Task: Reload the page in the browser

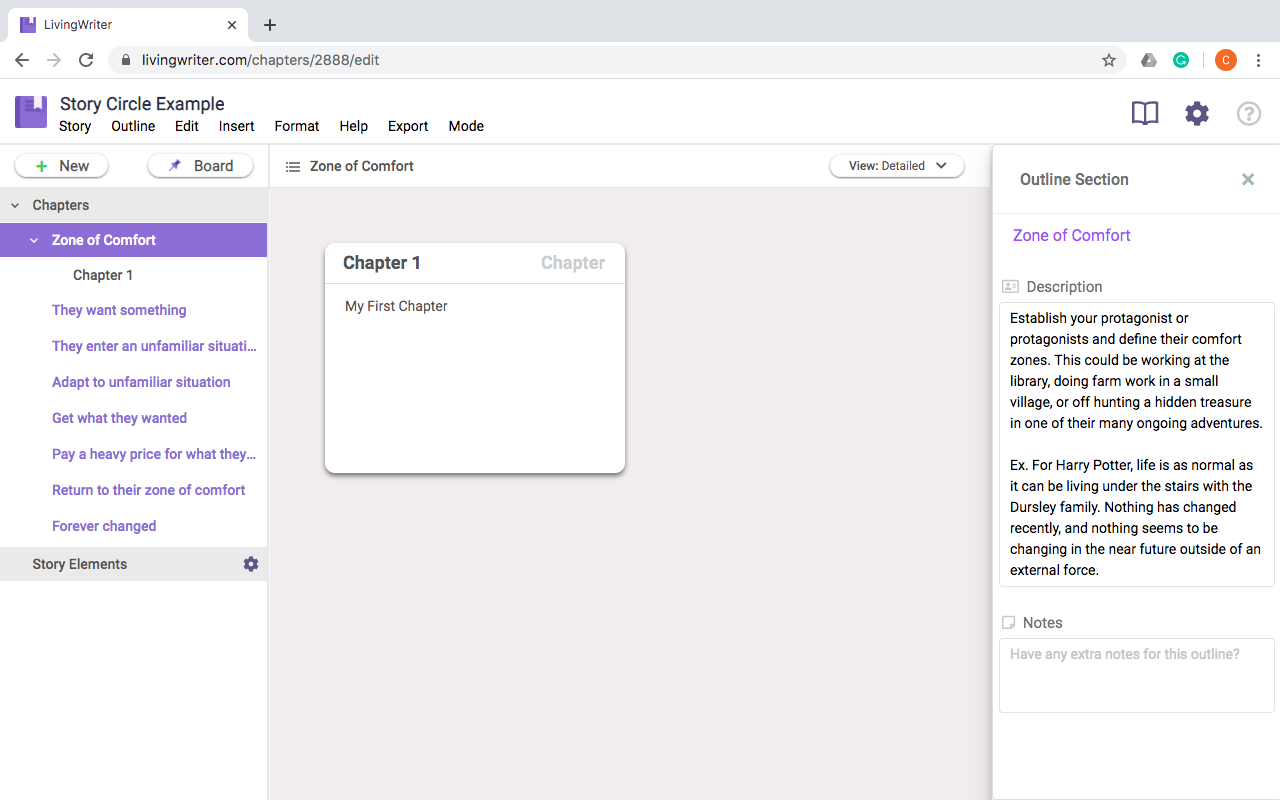Action: pyautogui.click(x=86, y=60)
